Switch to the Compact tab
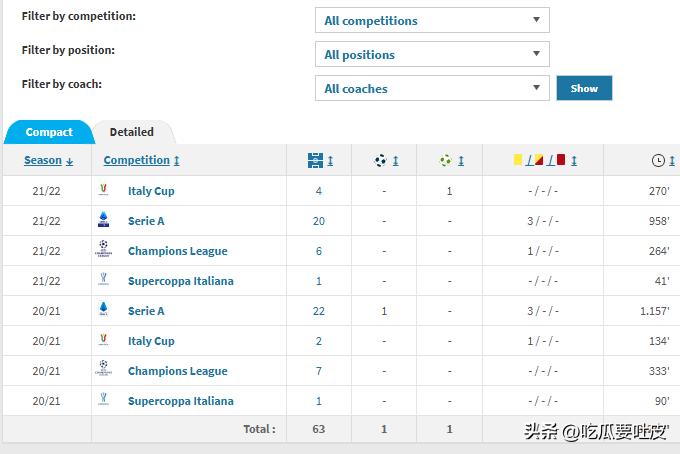Image resolution: width=680 pixels, height=454 pixels. [x=49, y=132]
